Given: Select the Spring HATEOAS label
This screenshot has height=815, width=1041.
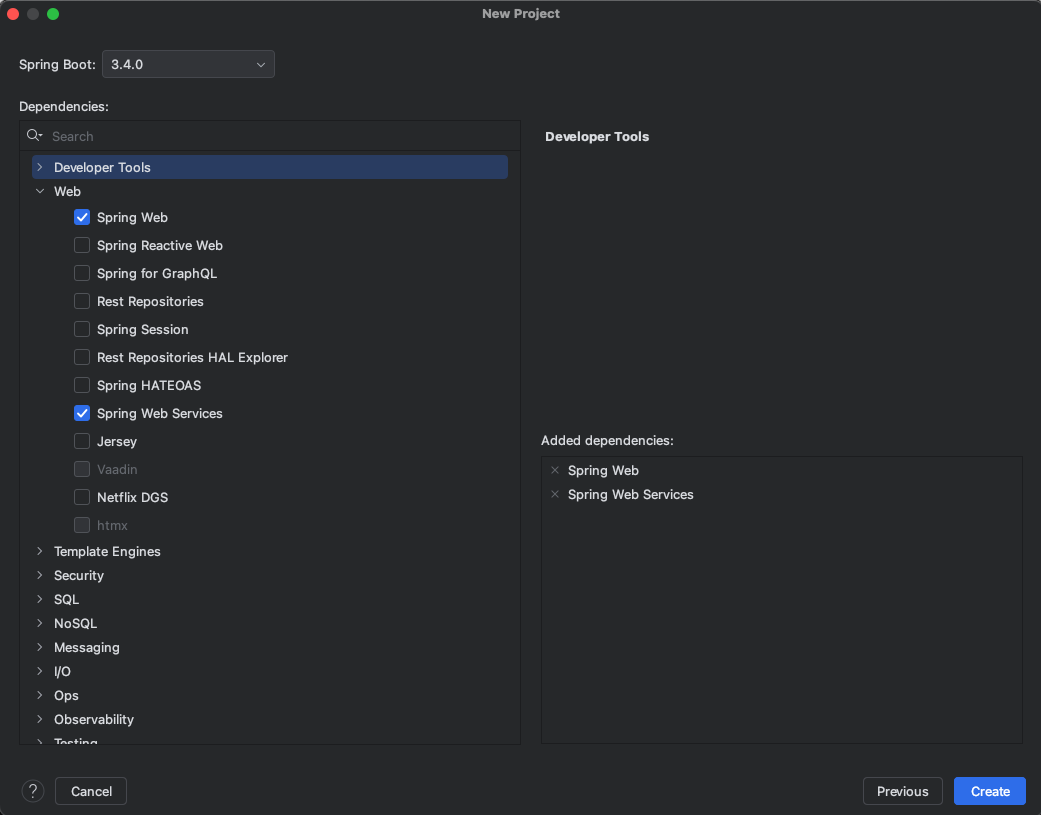Looking at the screenshot, I should pyautogui.click(x=149, y=385).
